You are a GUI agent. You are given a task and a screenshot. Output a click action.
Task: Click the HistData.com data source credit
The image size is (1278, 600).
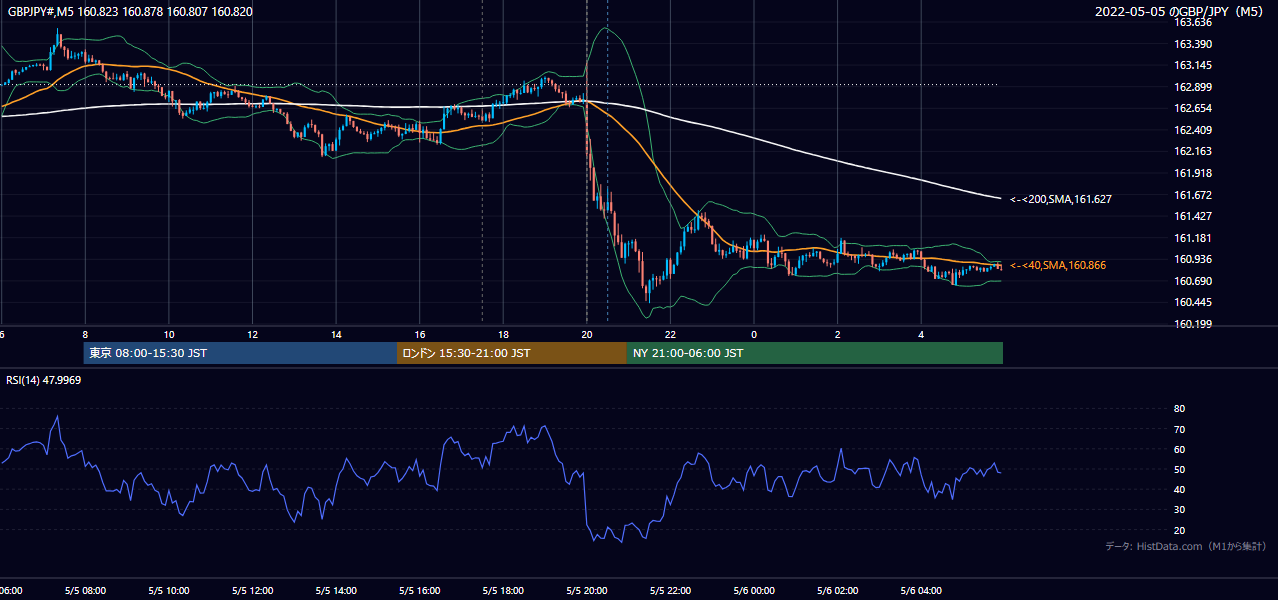[x=1185, y=546]
